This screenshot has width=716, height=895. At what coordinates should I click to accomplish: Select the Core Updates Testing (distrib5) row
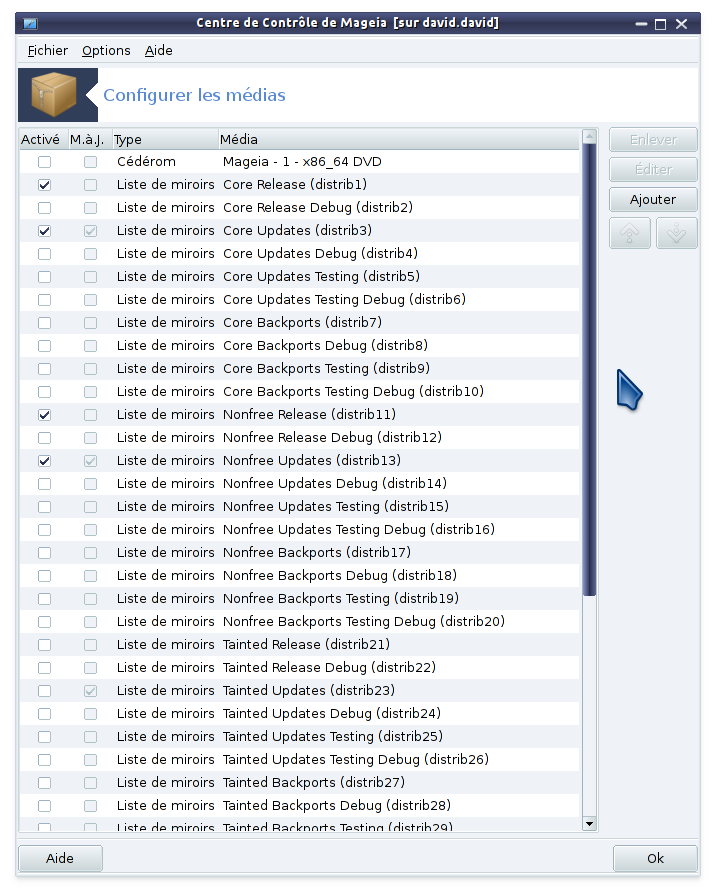pos(299,276)
